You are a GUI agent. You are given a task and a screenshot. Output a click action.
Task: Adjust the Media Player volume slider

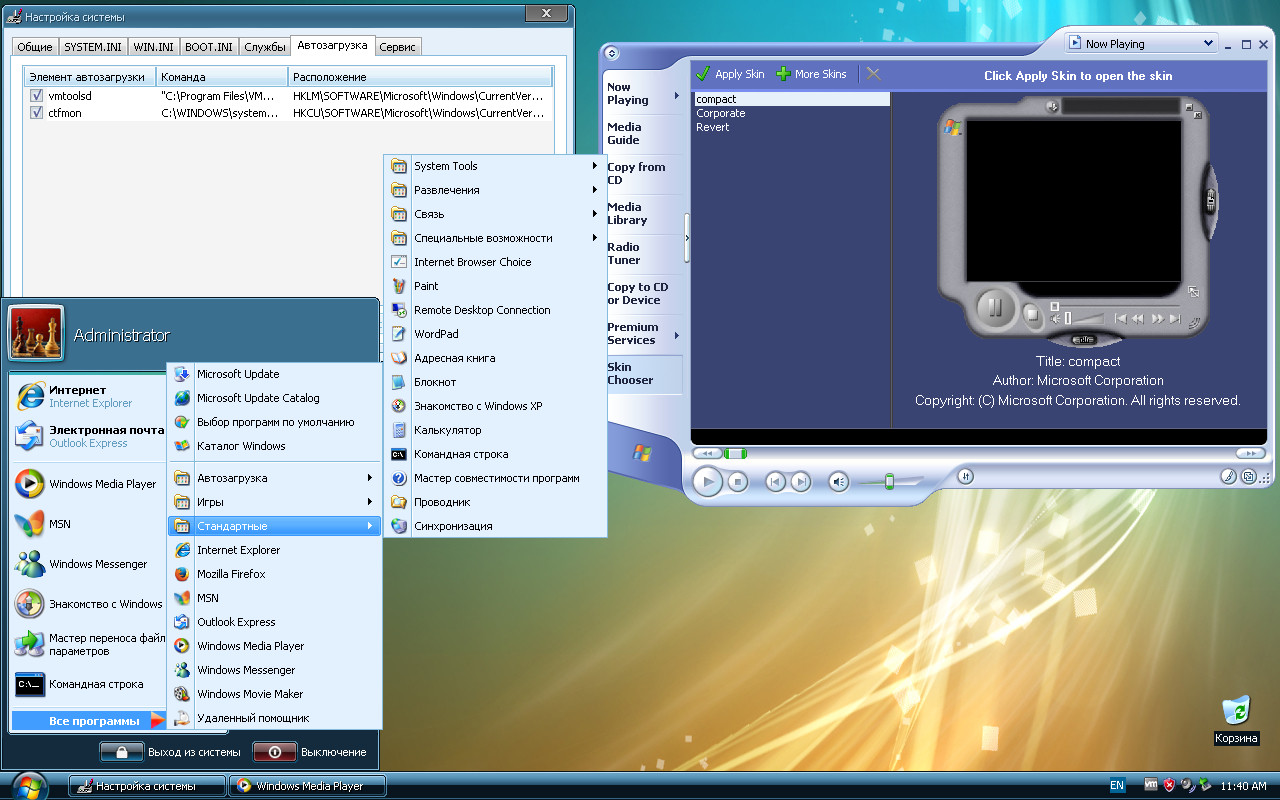pos(889,482)
